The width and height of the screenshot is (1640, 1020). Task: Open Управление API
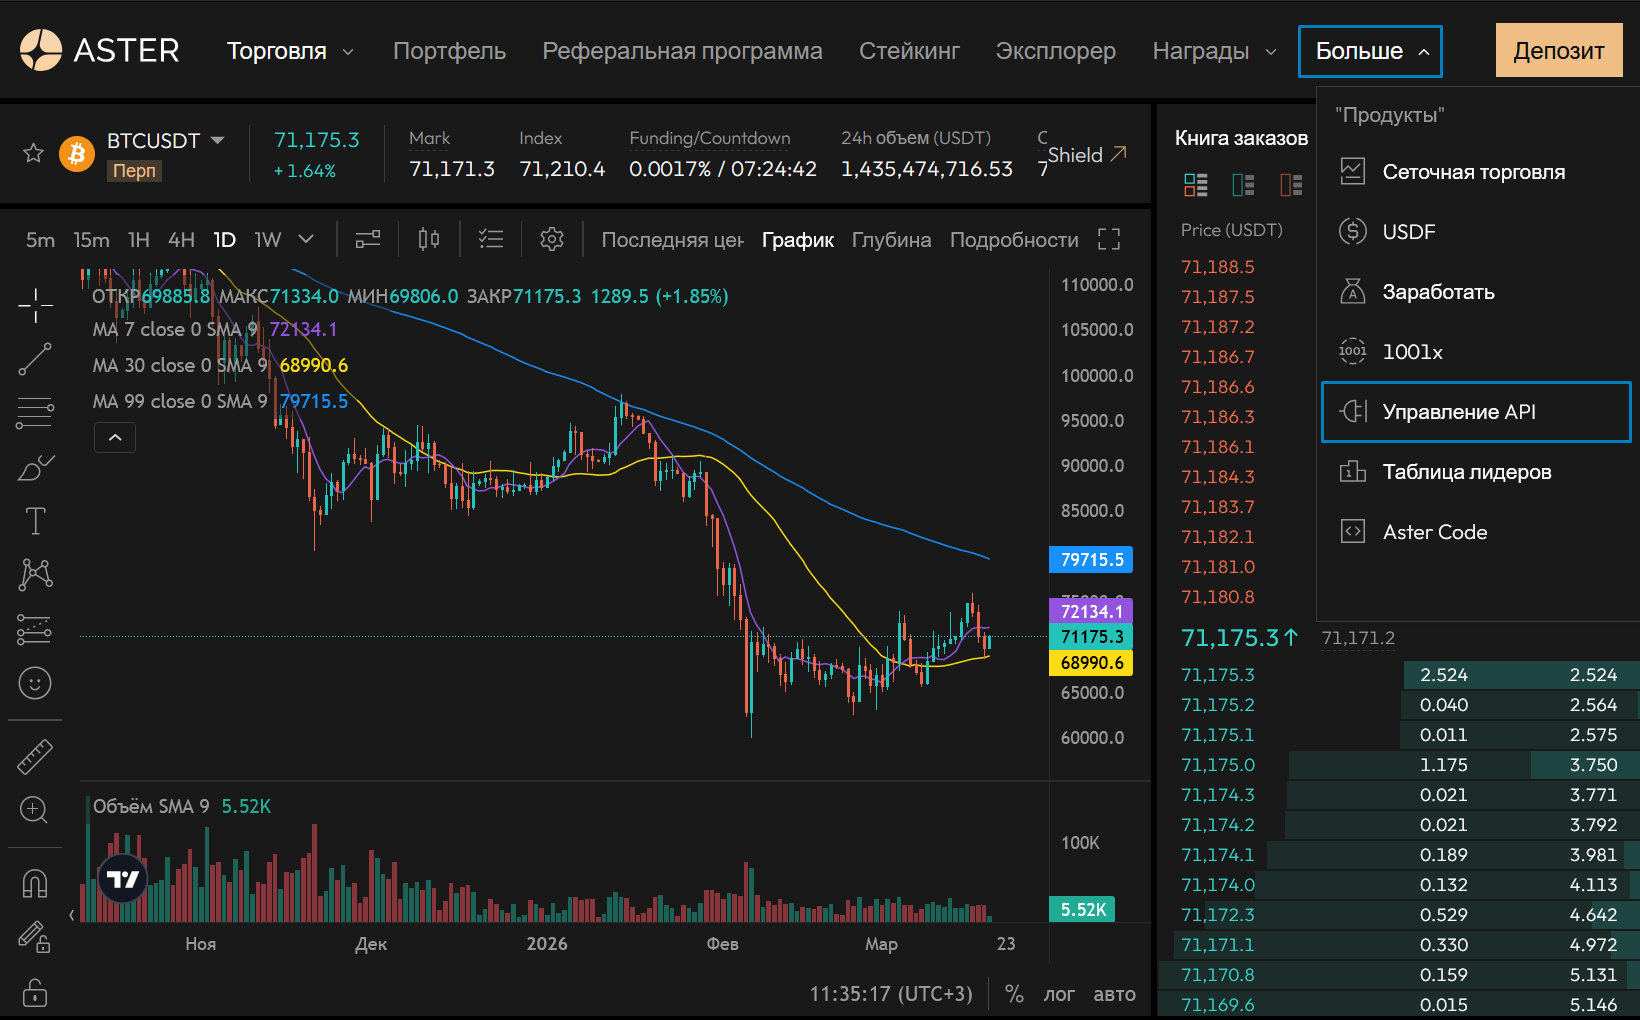(1476, 412)
